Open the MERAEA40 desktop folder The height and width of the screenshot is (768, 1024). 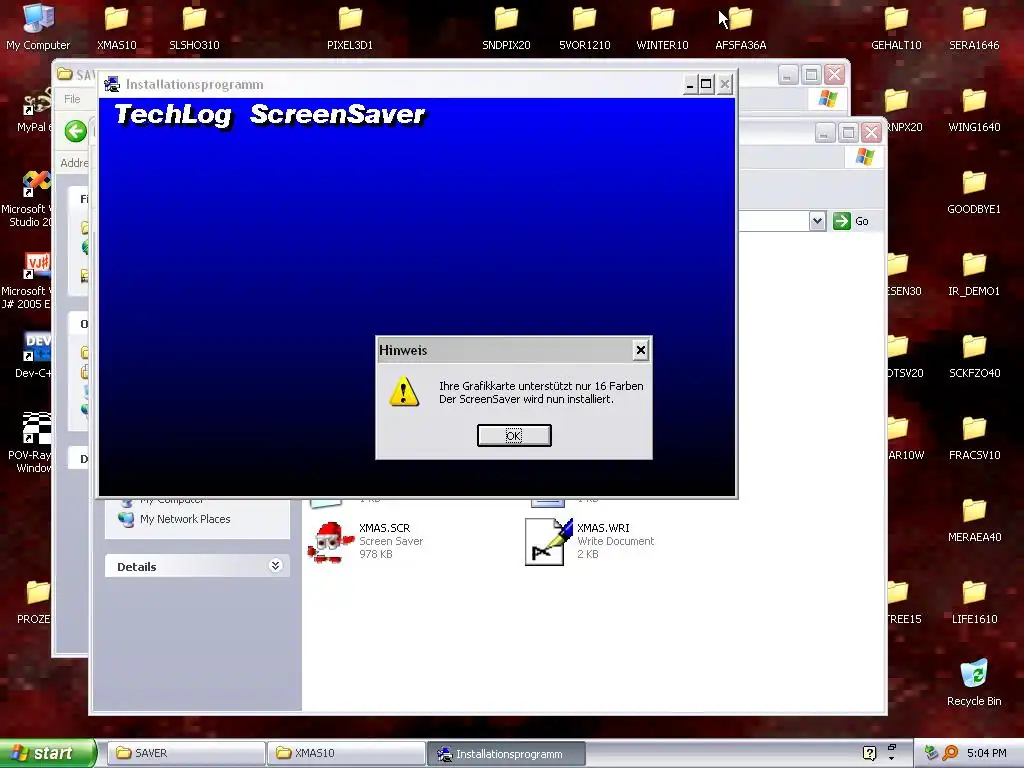pos(974,520)
